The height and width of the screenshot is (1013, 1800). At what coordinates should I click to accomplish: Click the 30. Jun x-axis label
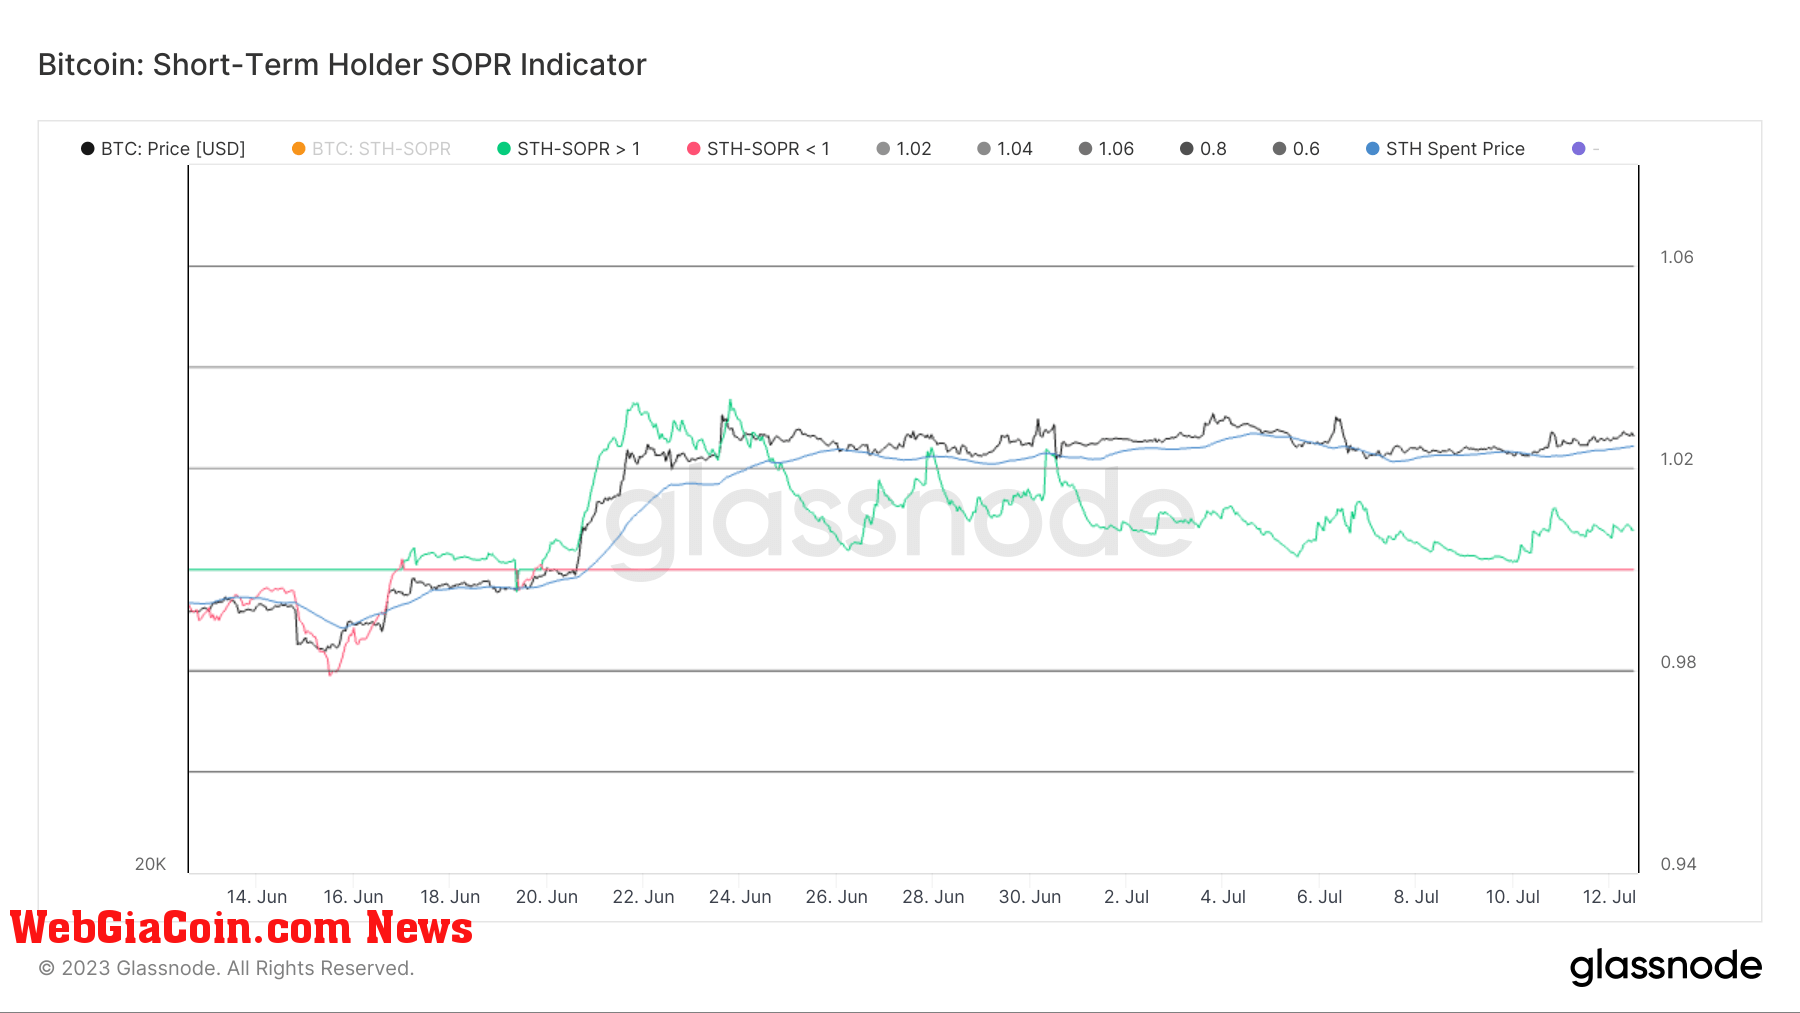coord(1030,897)
